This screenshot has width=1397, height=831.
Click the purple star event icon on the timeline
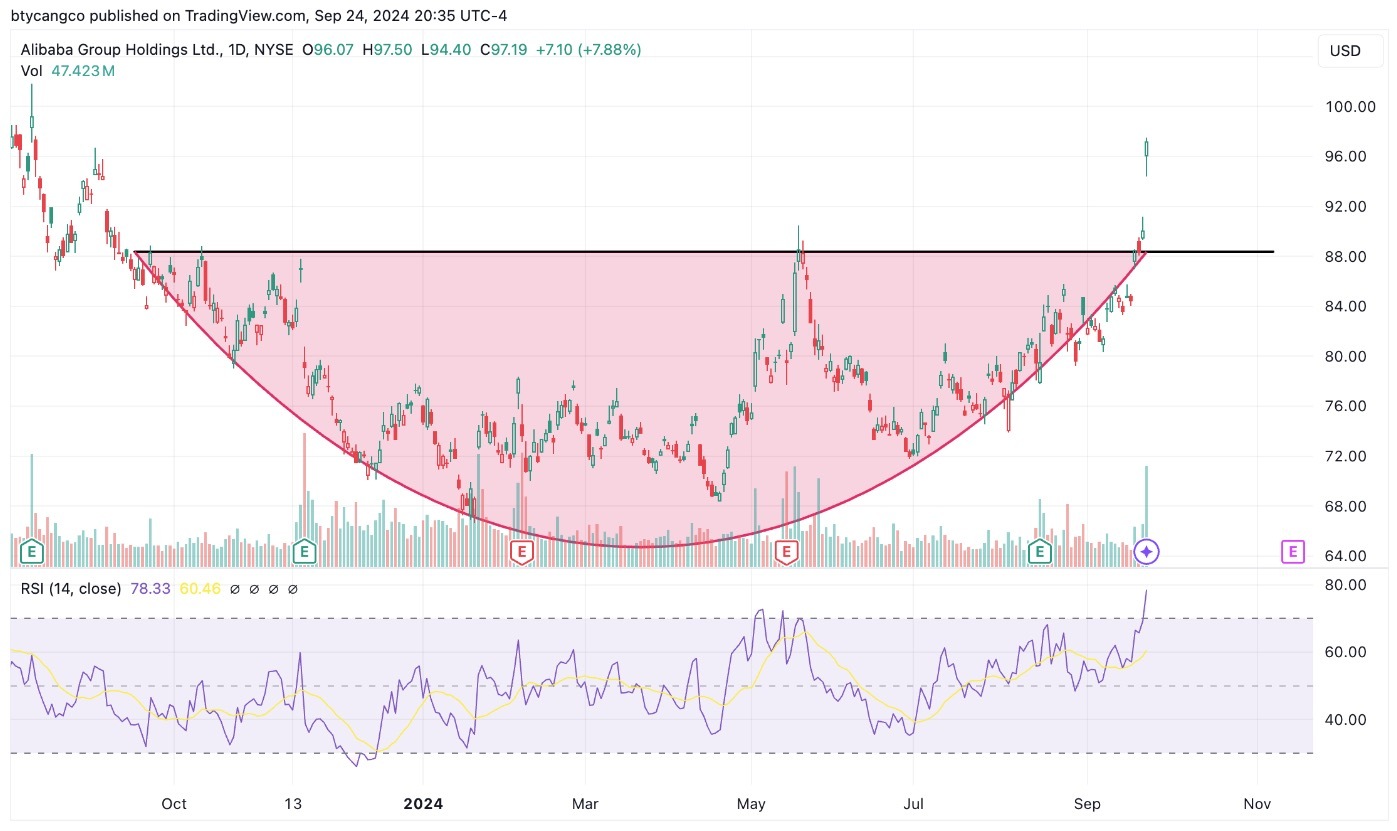coord(1146,551)
